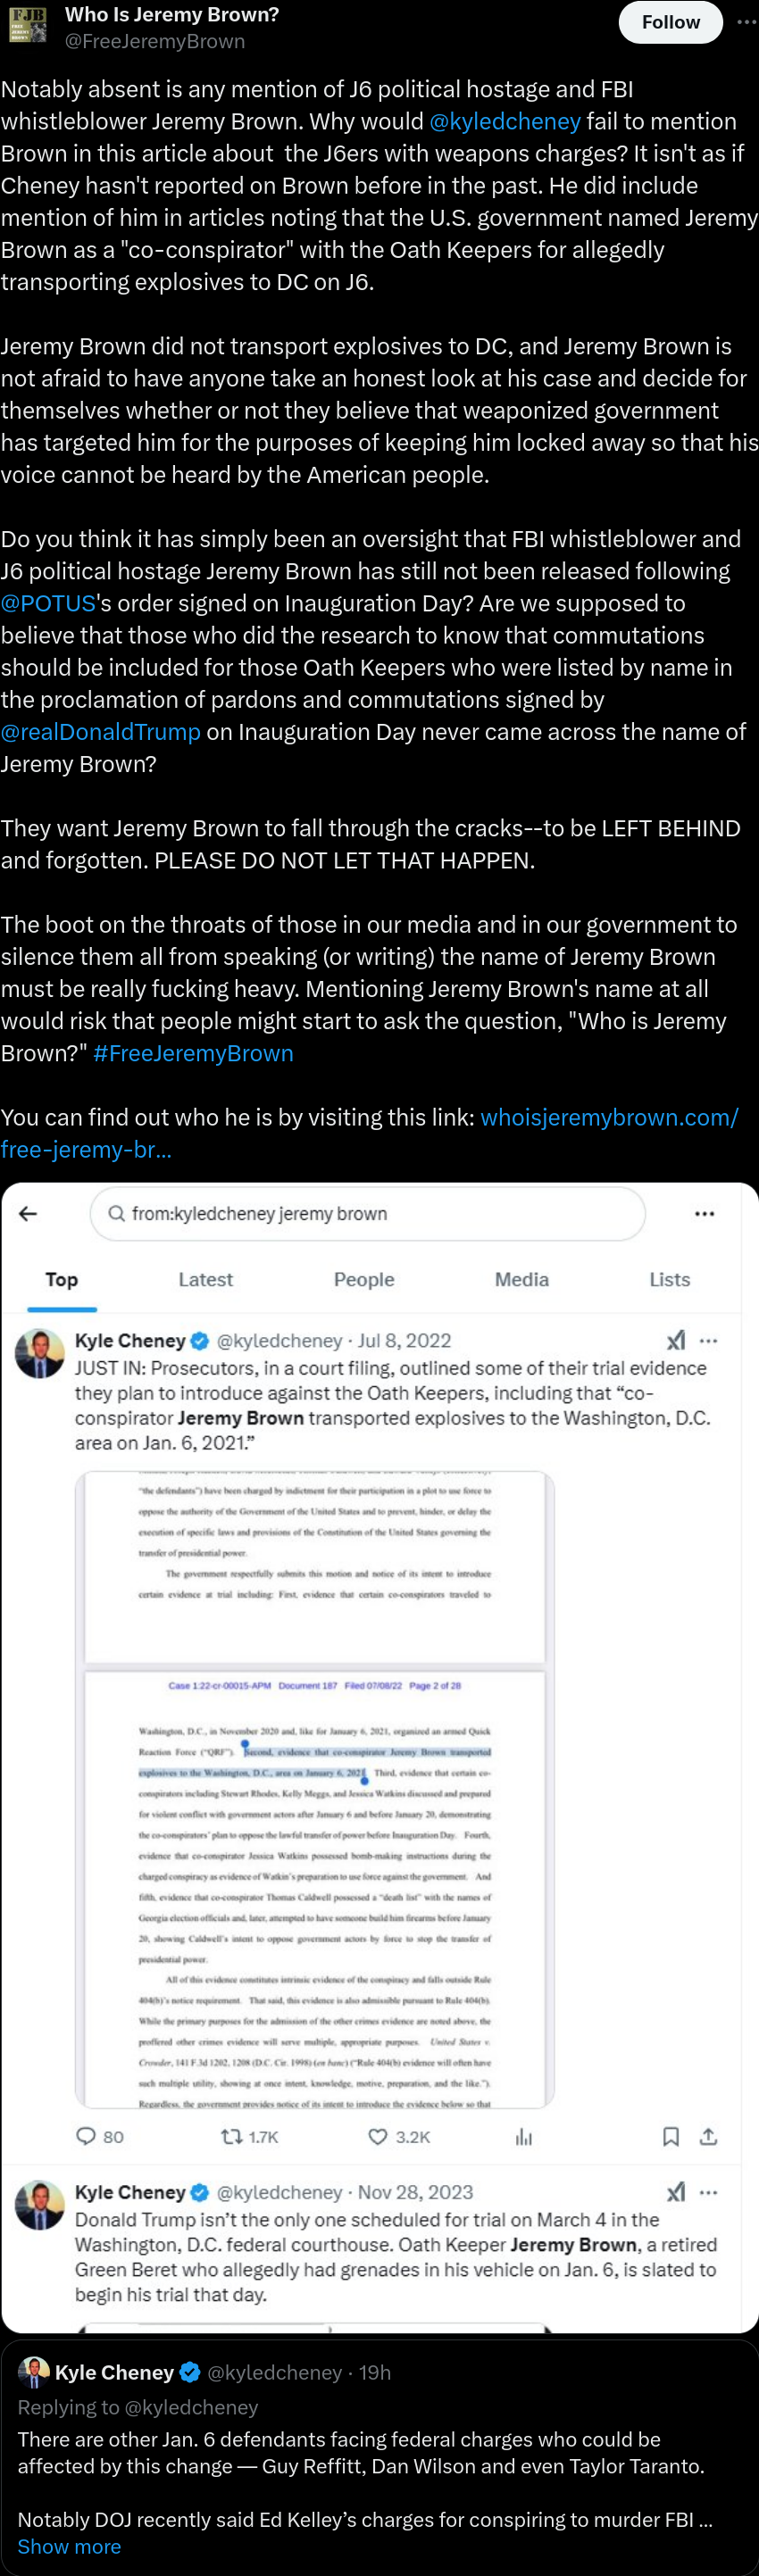Screen dimensions: 759x2576
Task: Click the Grok icon on Jul 8 tweet
Action: pos(676,1340)
